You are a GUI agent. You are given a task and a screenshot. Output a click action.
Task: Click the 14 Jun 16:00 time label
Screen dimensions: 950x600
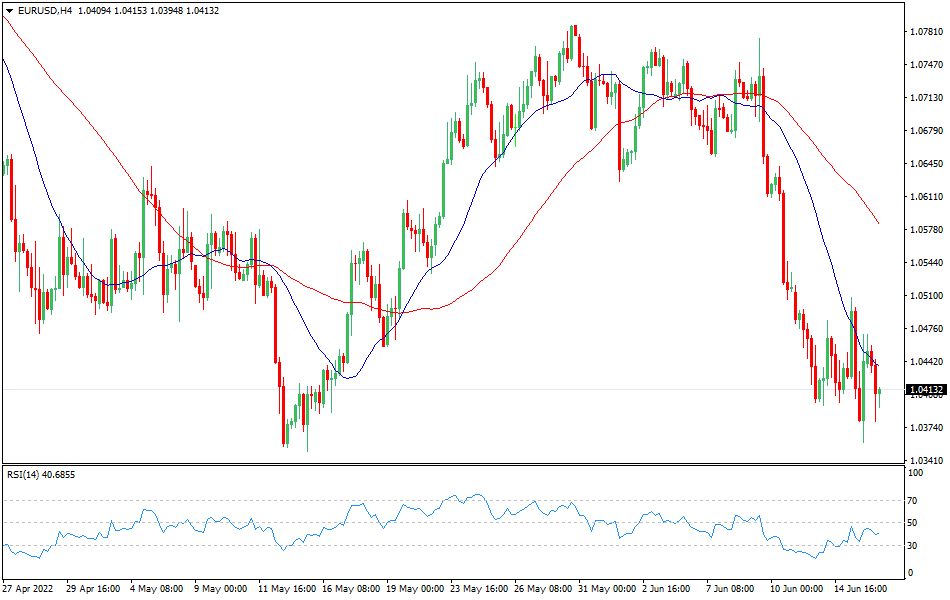tap(860, 588)
